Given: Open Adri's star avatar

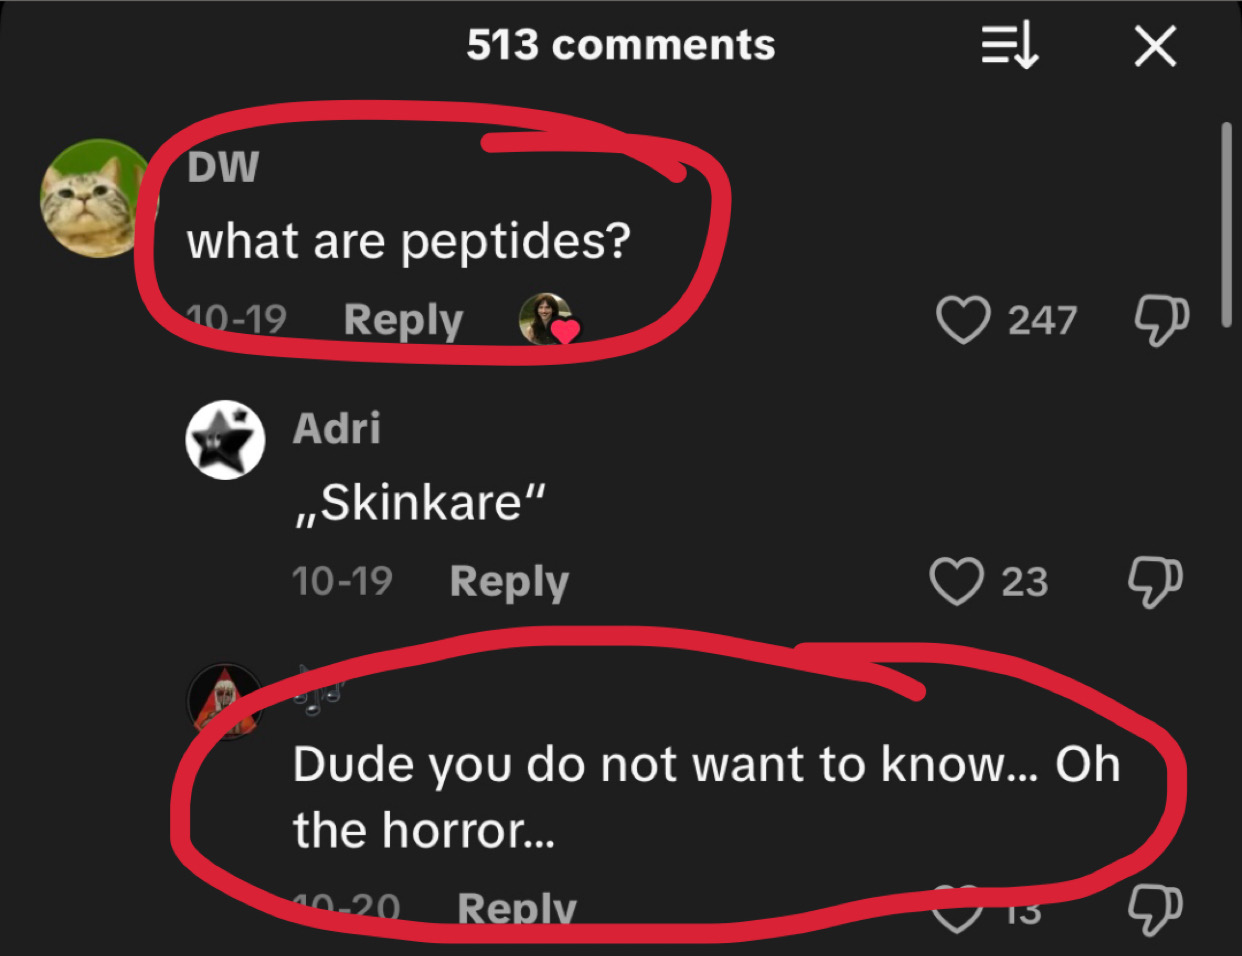Looking at the screenshot, I should tap(225, 440).
